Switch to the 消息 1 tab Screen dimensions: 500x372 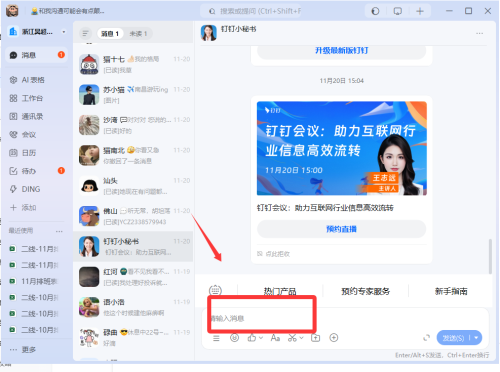pyautogui.click(x=110, y=34)
